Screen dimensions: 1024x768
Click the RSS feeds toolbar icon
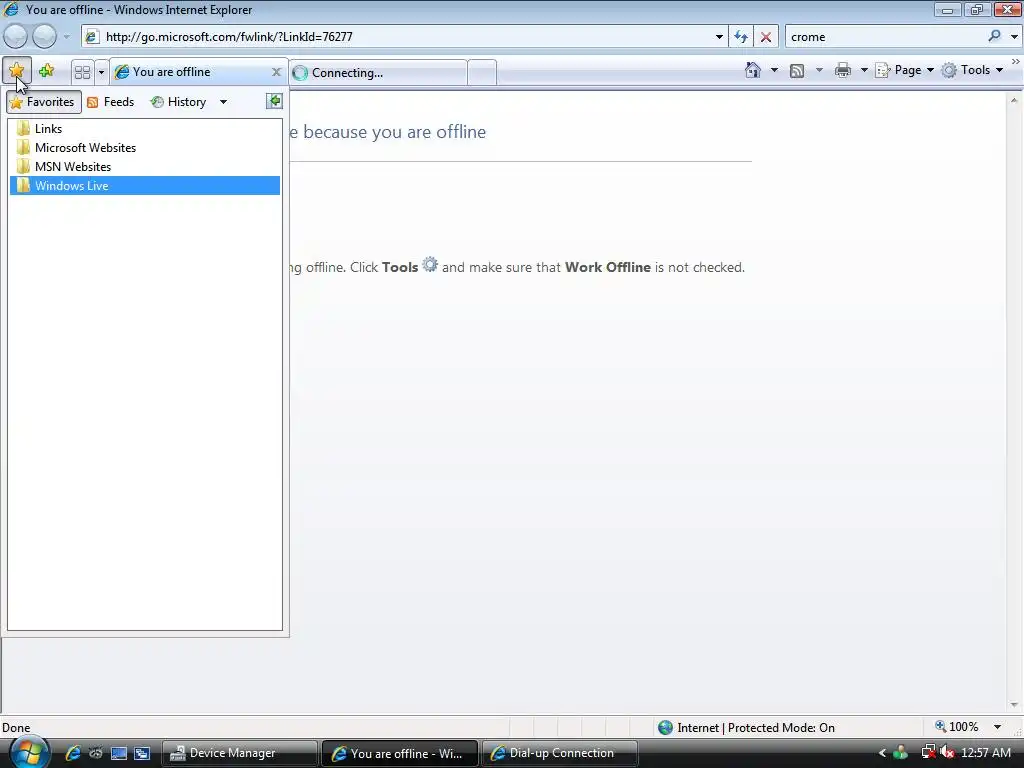pyautogui.click(x=797, y=71)
